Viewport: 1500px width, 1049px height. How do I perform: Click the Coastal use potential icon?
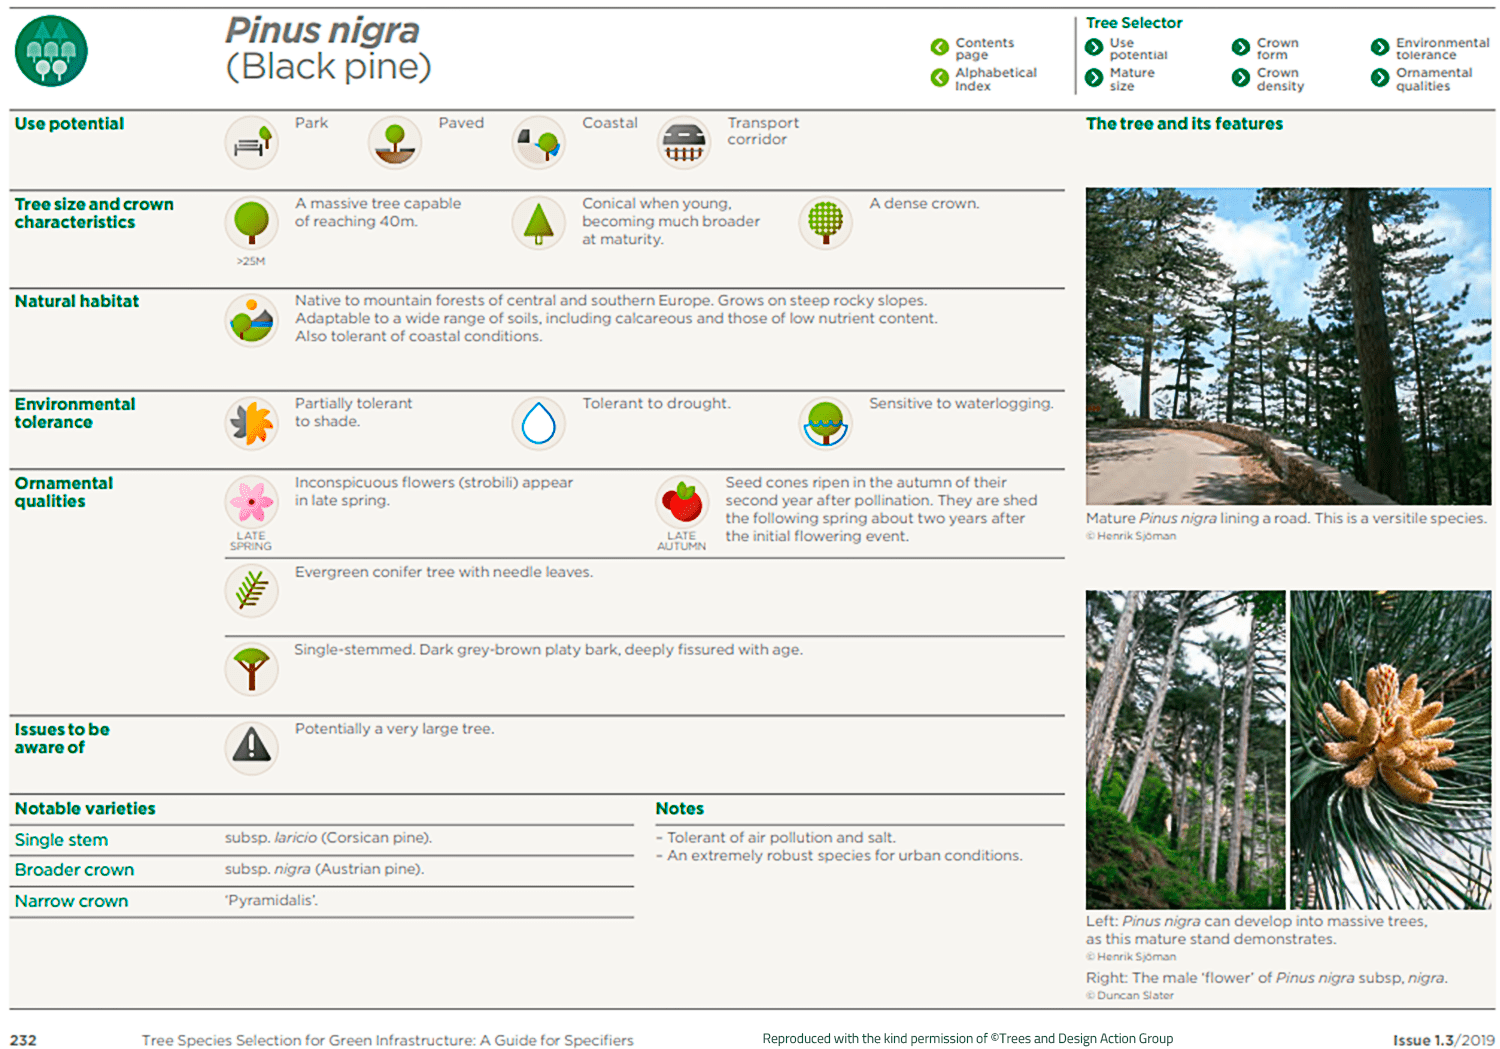tap(539, 142)
